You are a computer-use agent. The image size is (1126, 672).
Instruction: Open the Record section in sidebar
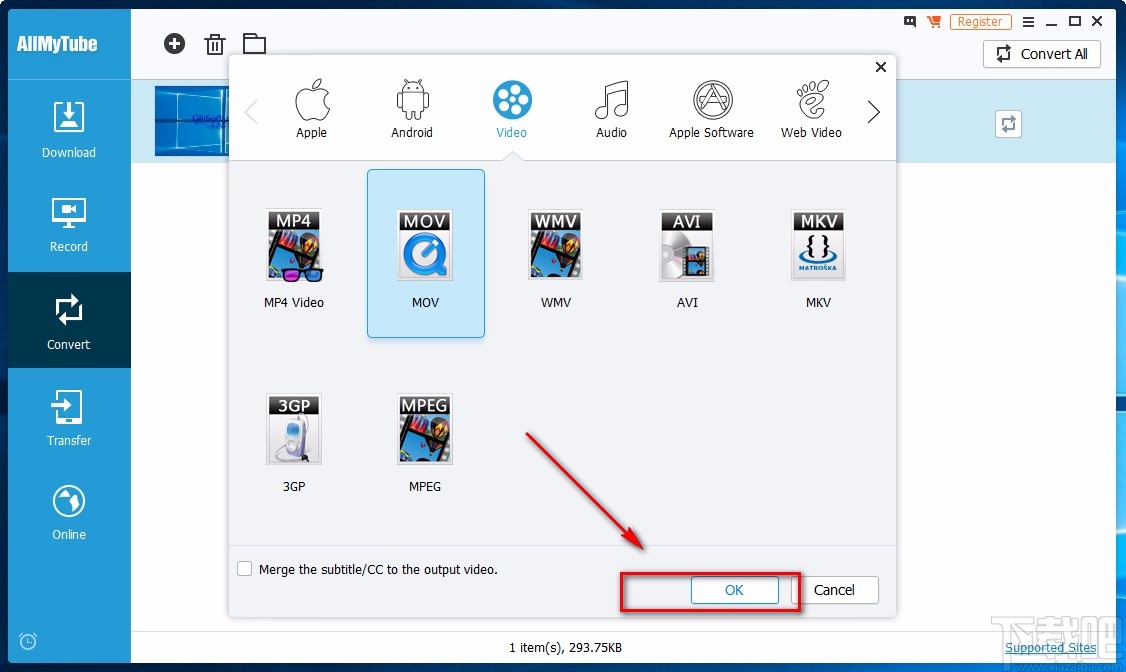tap(69, 225)
